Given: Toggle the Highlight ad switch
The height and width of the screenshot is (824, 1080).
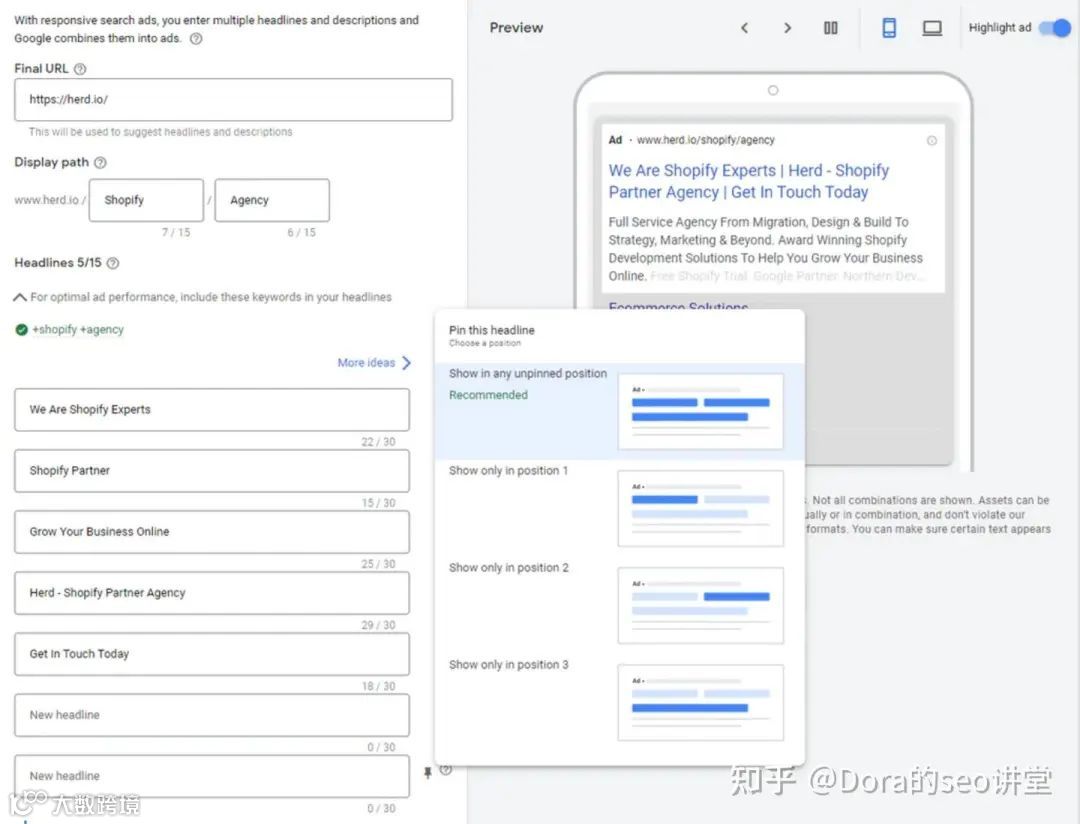Looking at the screenshot, I should tap(1055, 28).
